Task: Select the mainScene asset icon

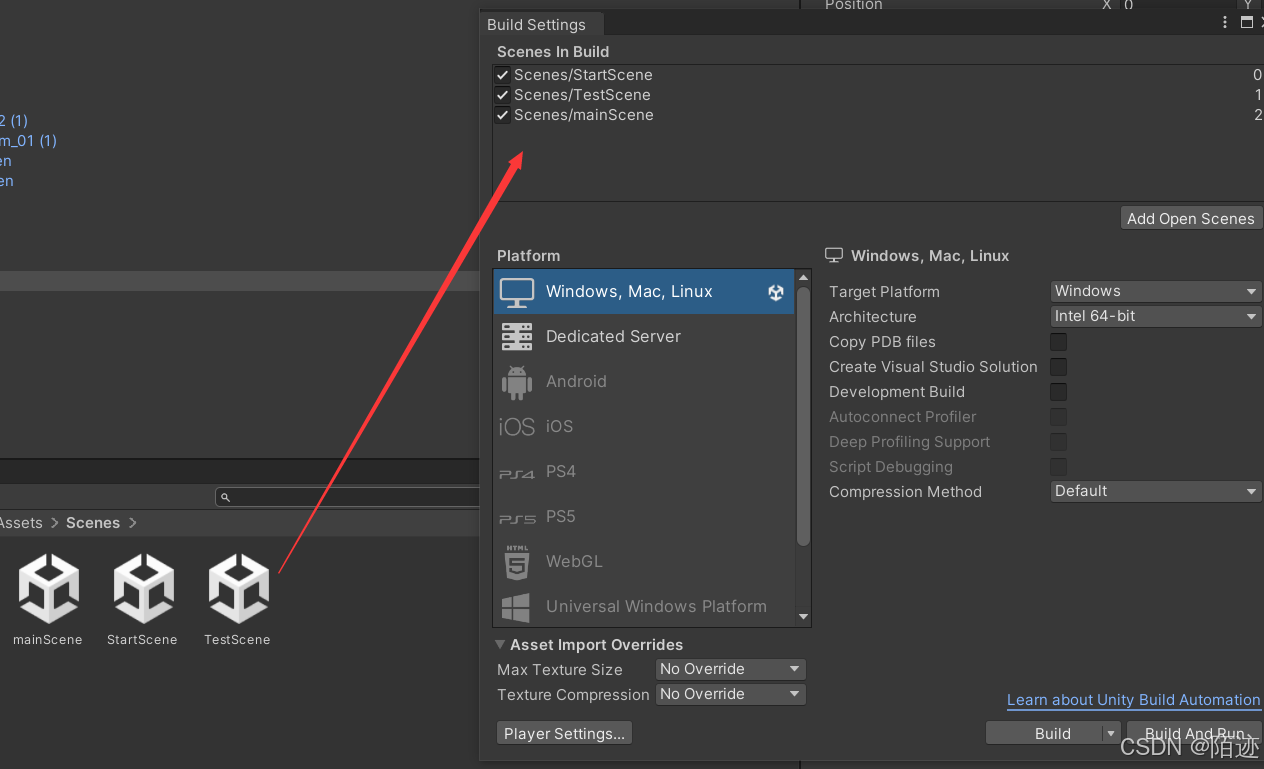Action: [x=49, y=588]
